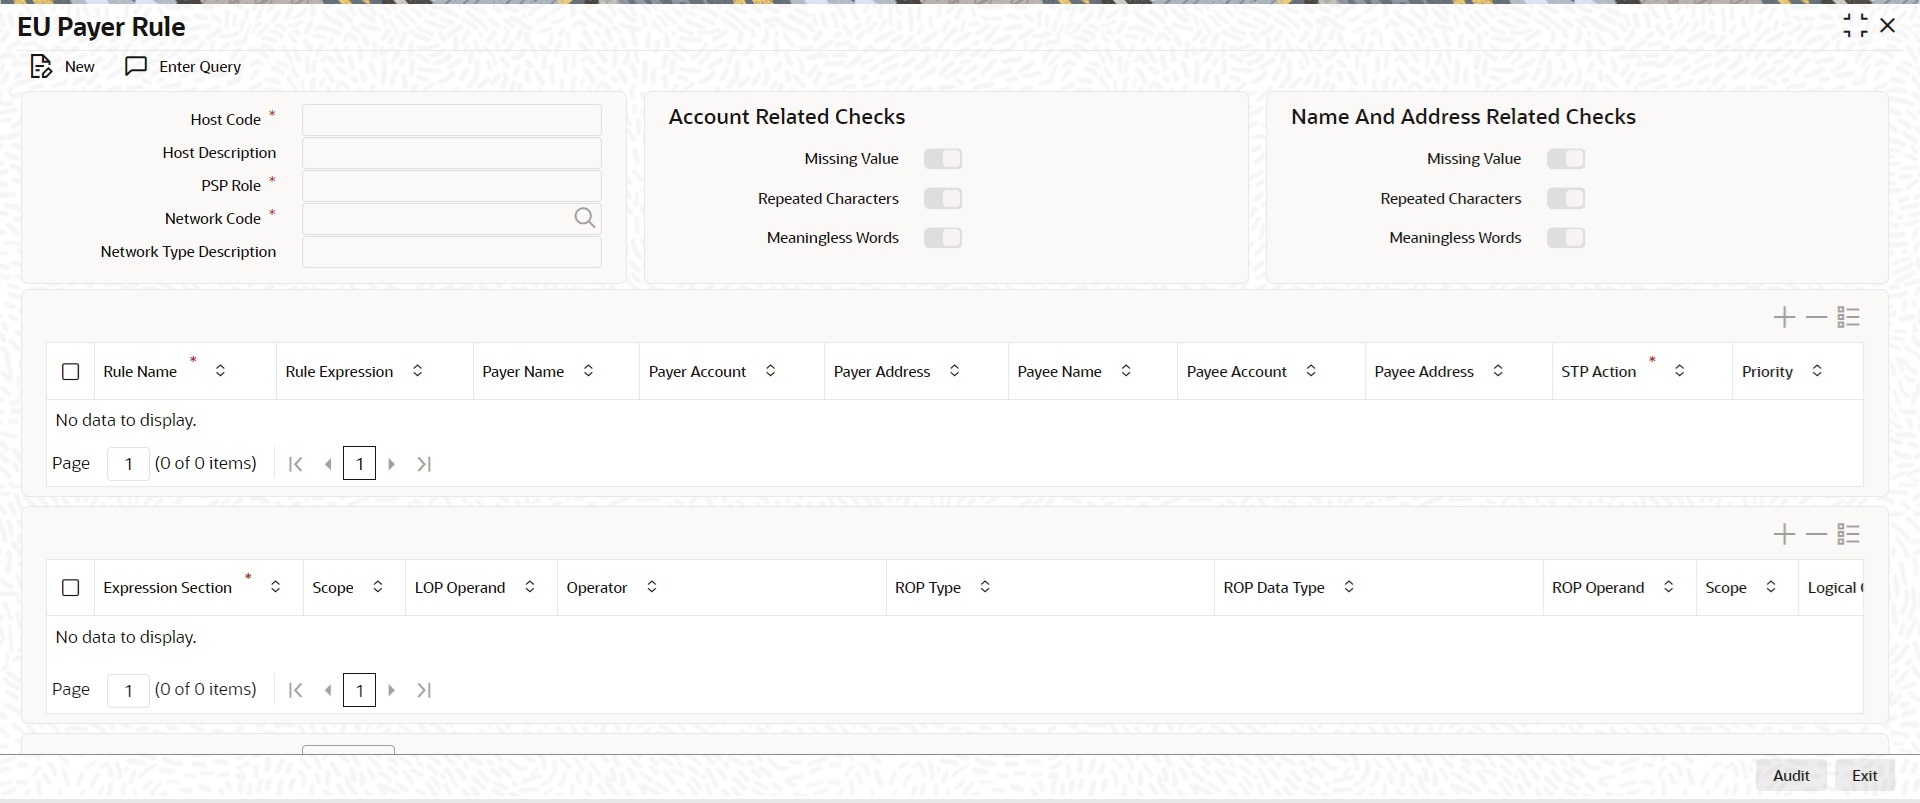The width and height of the screenshot is (1920, 803).
Task: Go to previous page of rules table
Action: [327, 464]
